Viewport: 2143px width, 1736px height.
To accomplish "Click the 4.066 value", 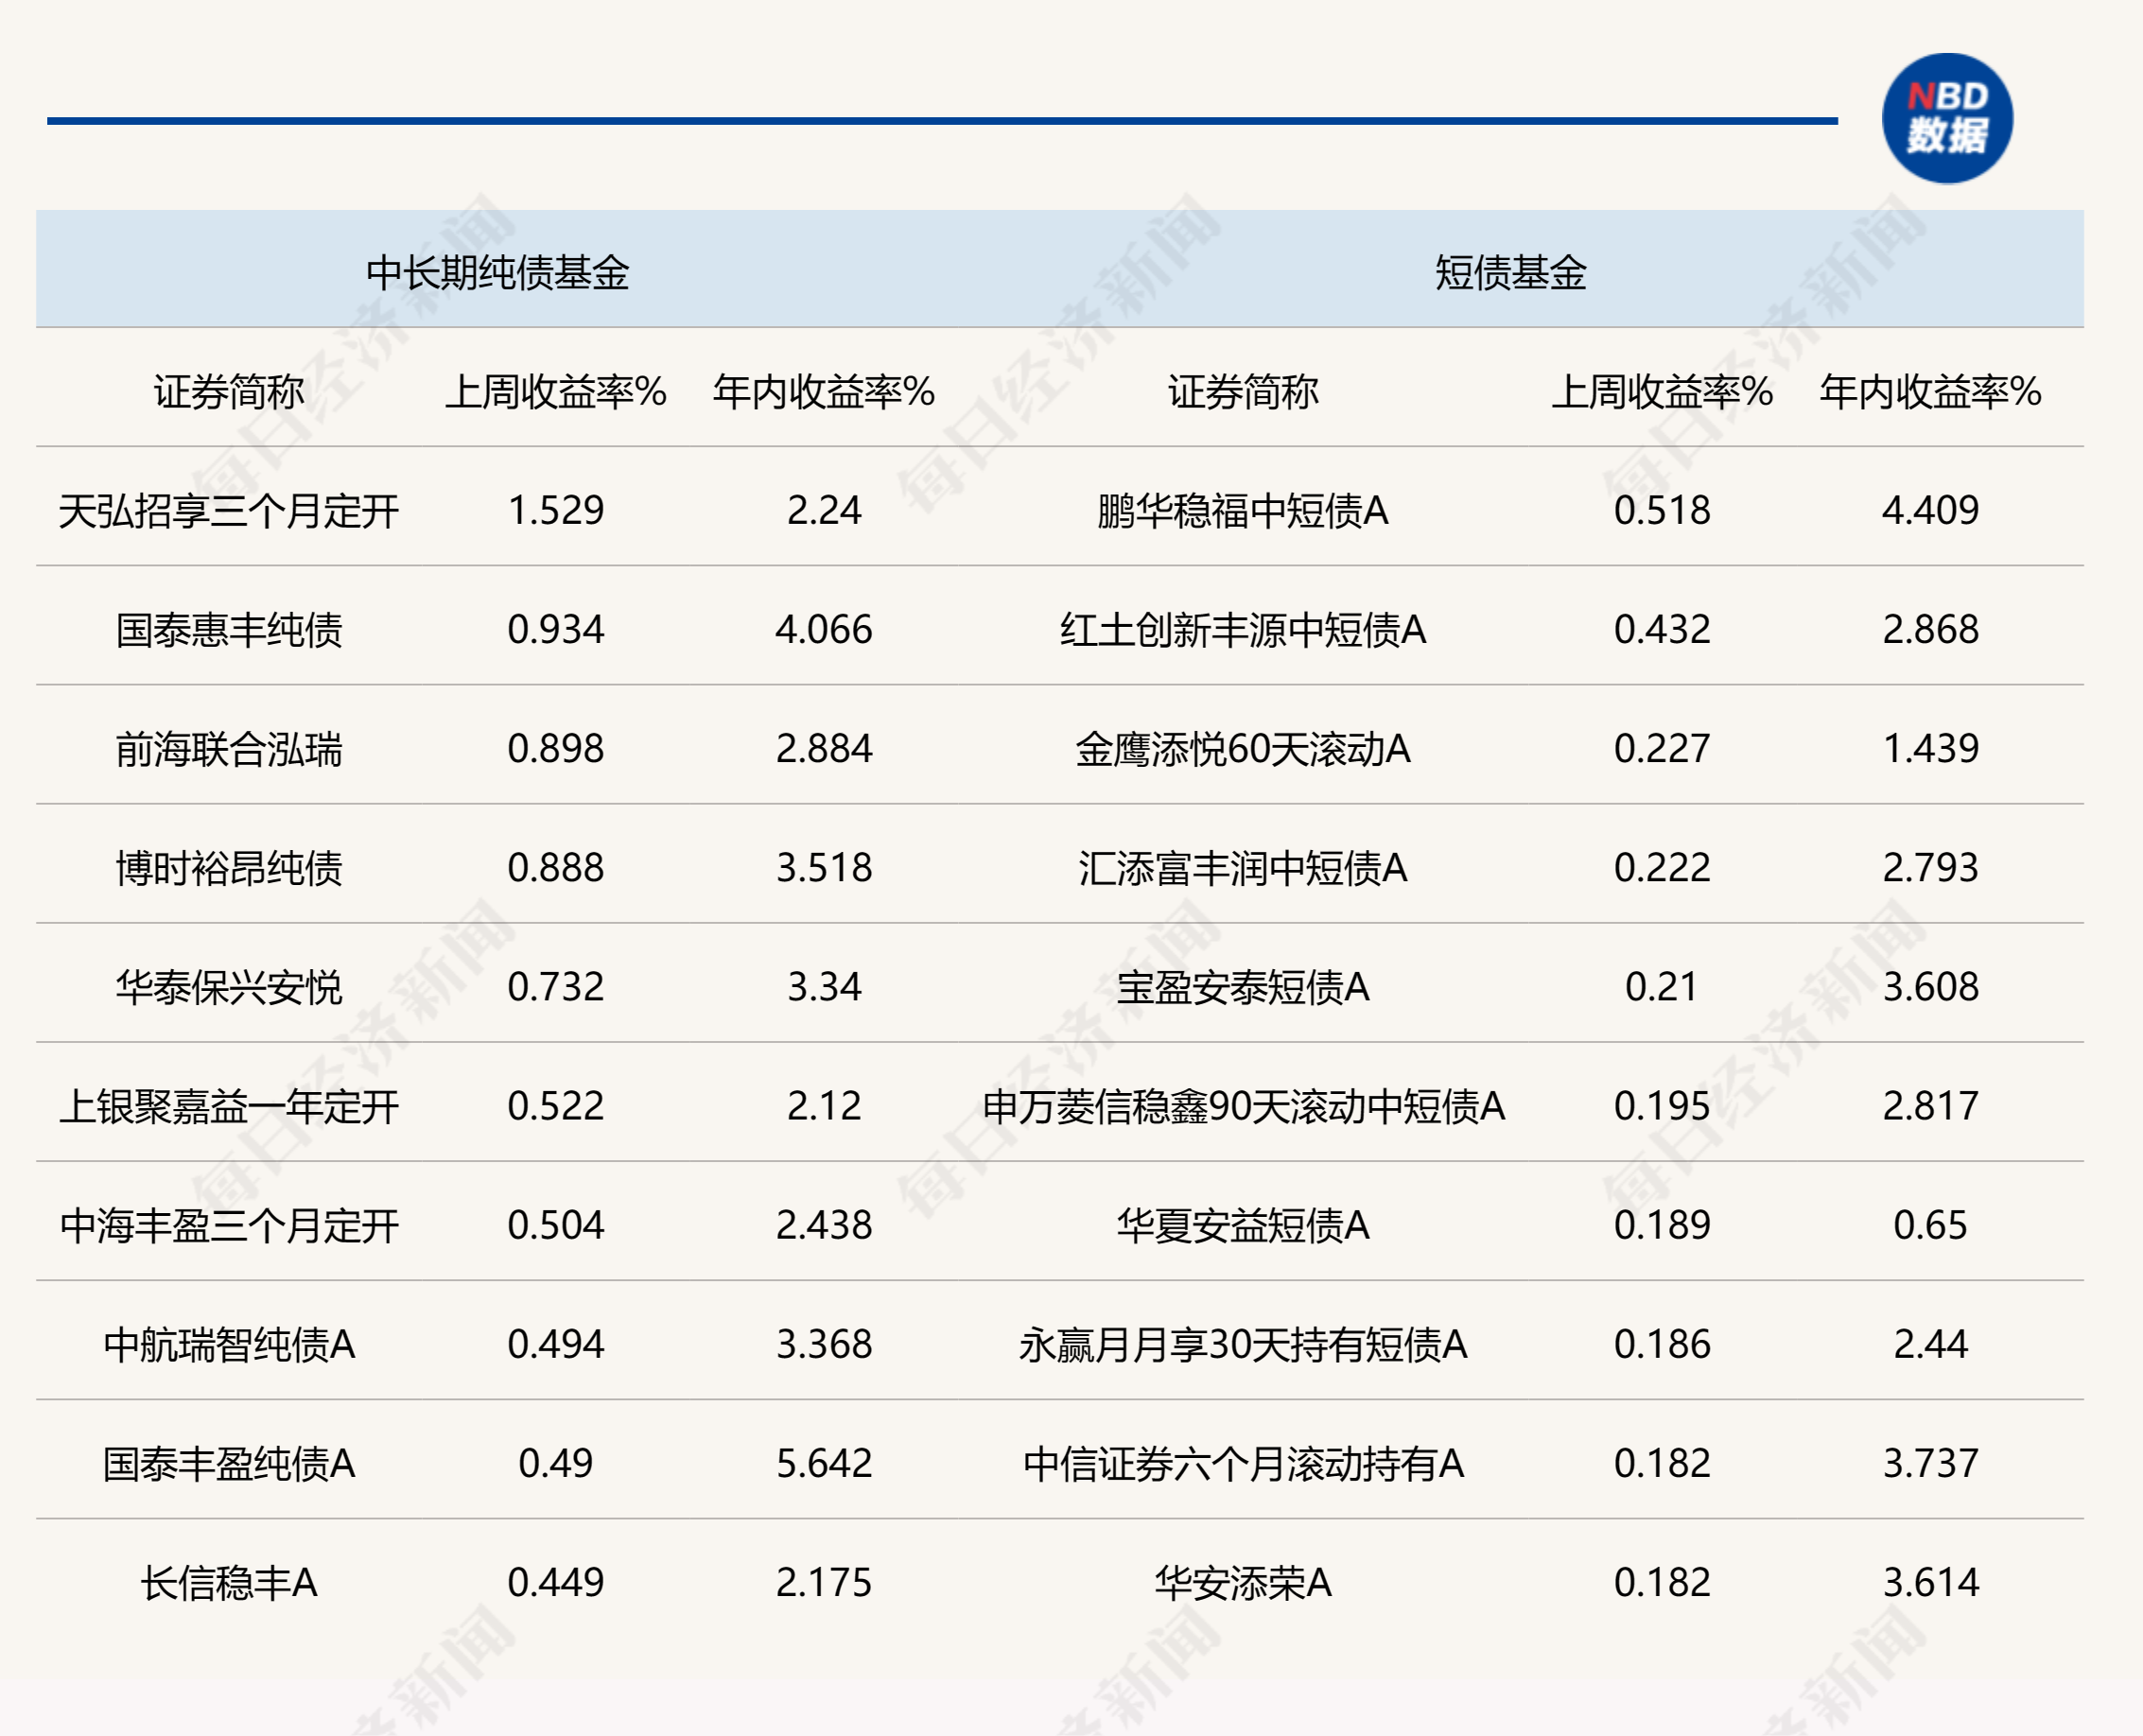I will coord(823,629).
